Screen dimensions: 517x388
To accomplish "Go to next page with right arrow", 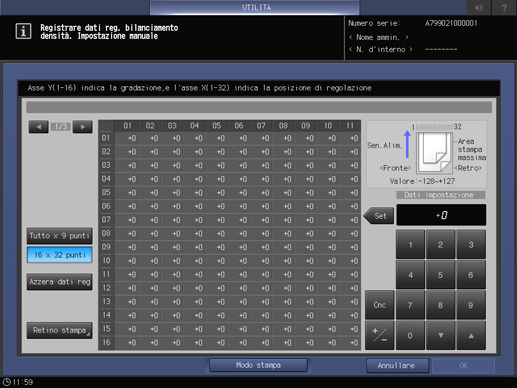I will 83,127.
